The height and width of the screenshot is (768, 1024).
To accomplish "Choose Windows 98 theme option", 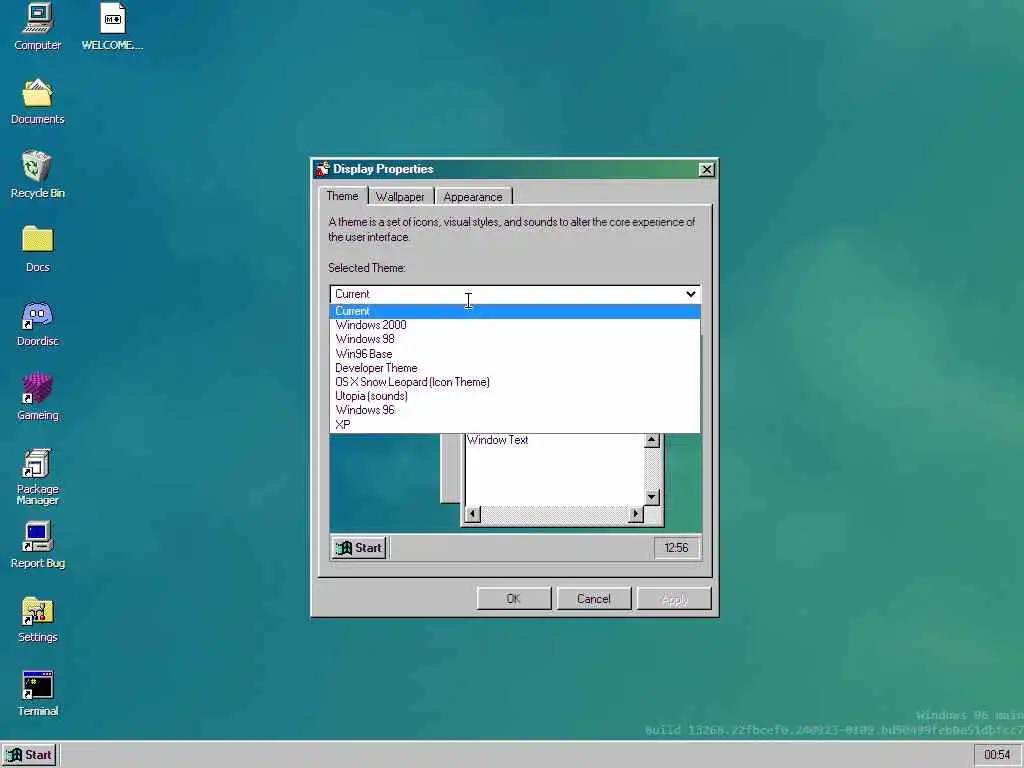I will [x=515, y=339].
